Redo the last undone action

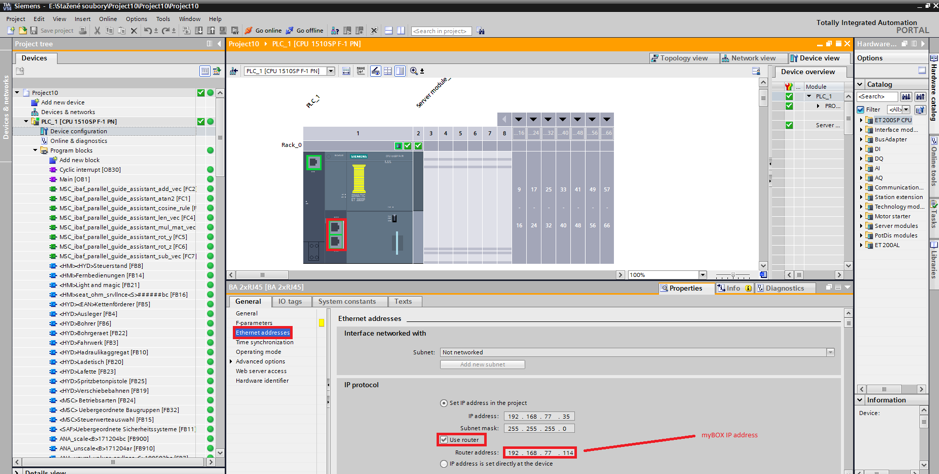tap(165, 30)
